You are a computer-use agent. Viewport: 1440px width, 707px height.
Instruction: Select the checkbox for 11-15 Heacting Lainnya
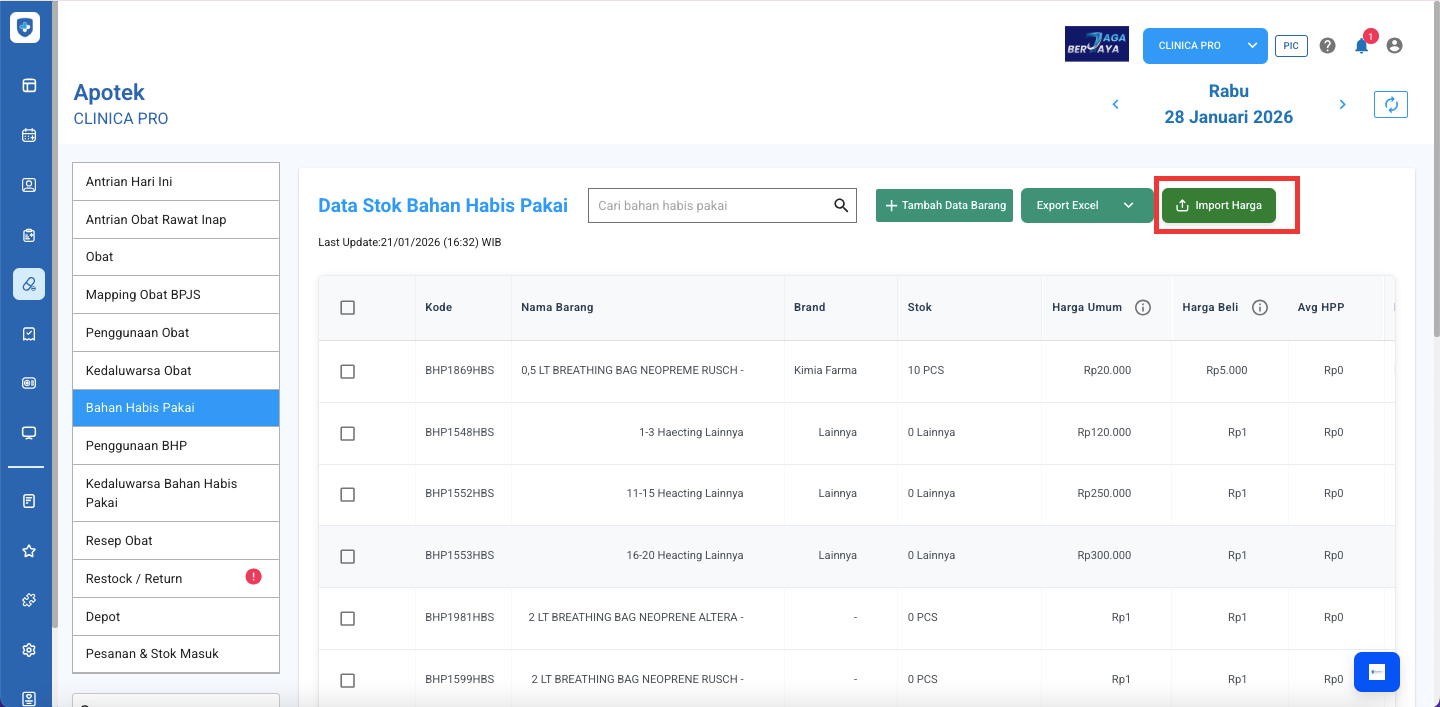click(x=347, y=494)
